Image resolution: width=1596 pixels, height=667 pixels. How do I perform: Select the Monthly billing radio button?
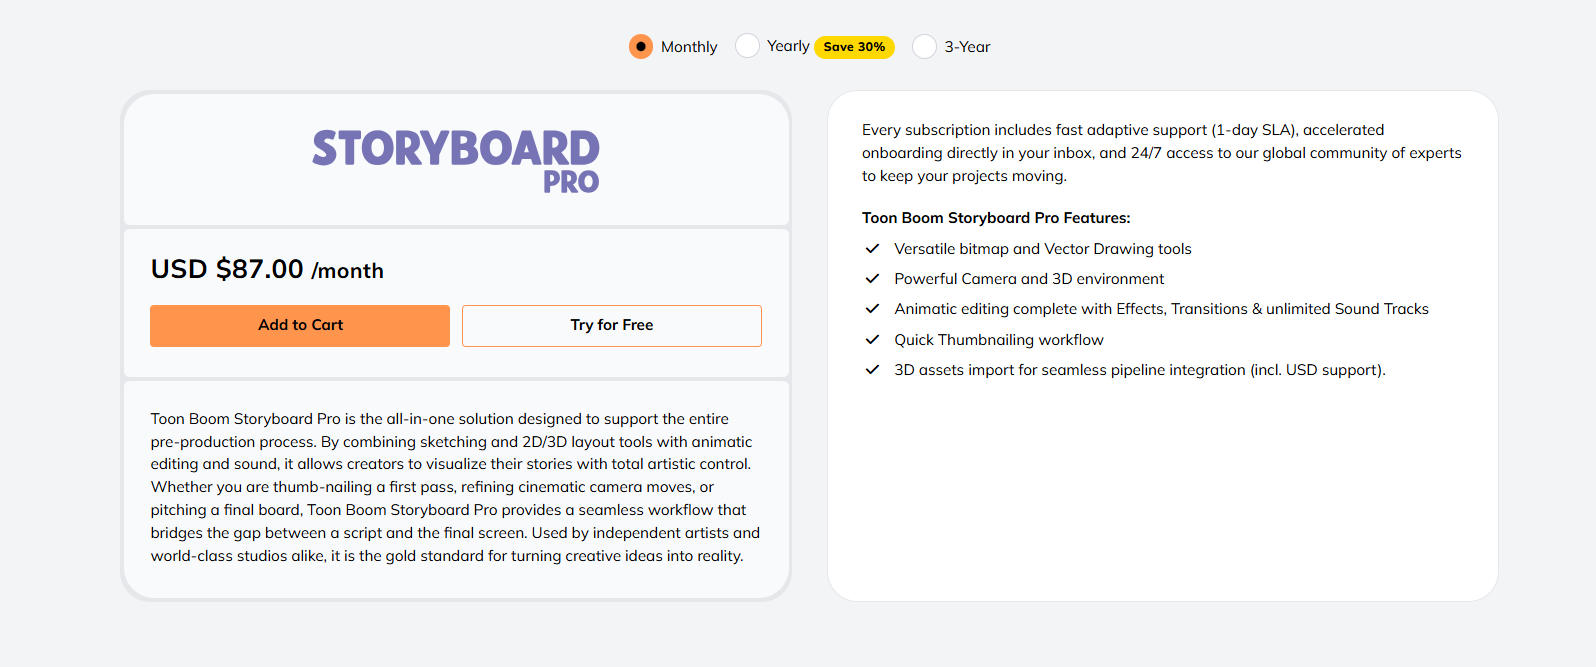[641, 47]
